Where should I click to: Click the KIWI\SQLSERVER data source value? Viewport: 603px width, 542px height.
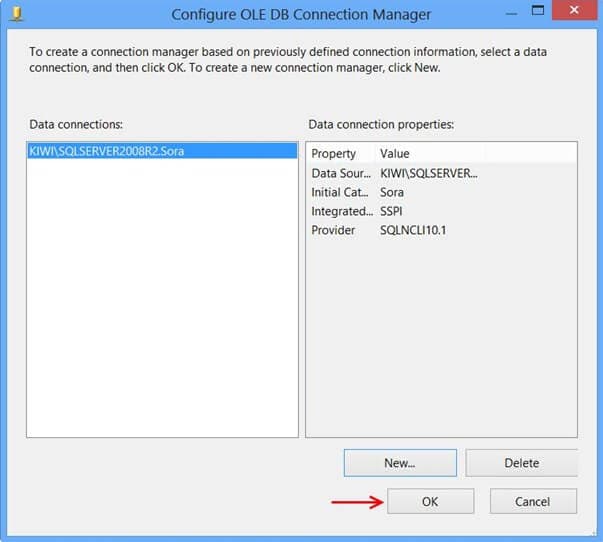pos(429,173)
